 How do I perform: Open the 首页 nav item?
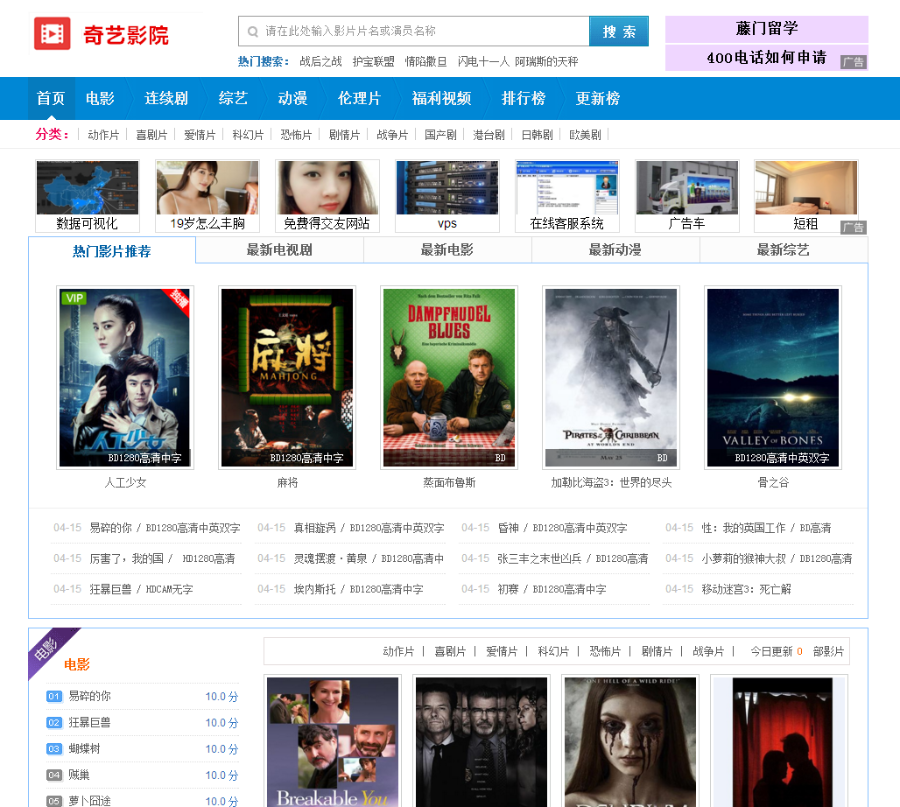(51, 98)
